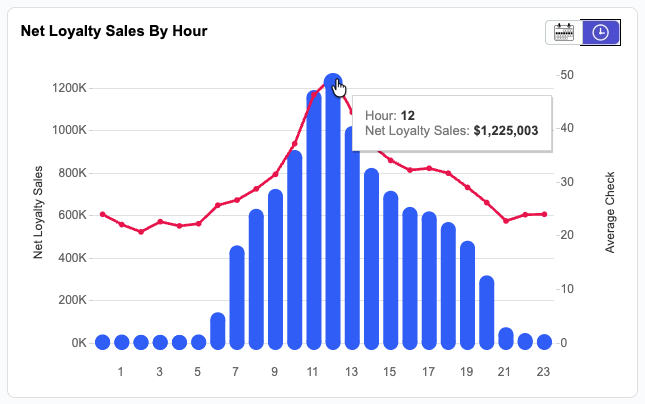Click the hour 5 sales dot
This screenshot has height=404, width=645.
[199, 342]
